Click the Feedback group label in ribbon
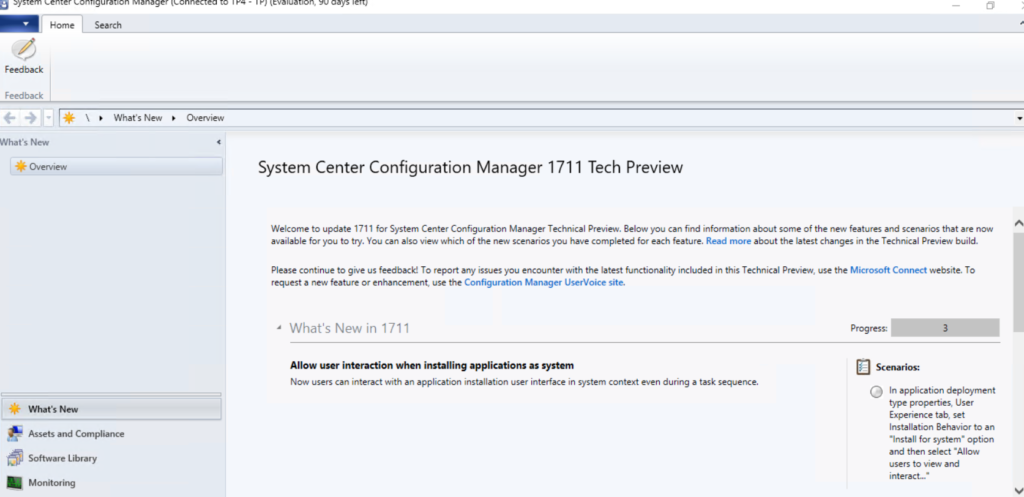 [24, 95]
